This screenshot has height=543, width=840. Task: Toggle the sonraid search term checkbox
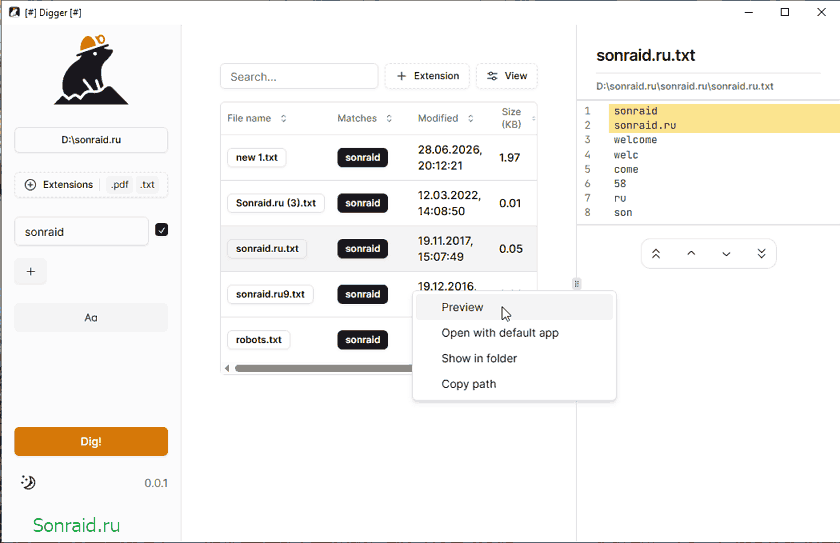161,230
